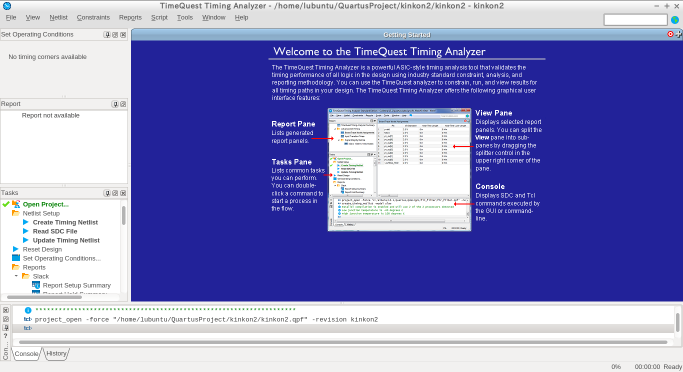Click the Netlist Setup folder icon
683x372 pixels.
16,213
